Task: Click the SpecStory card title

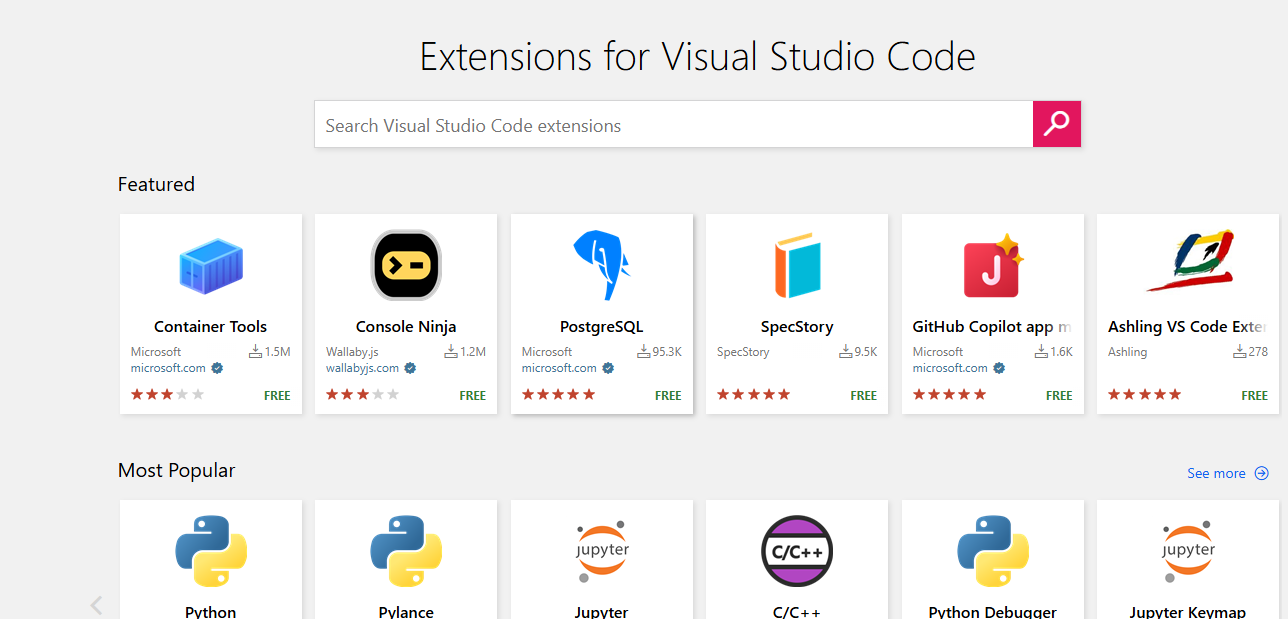Action: [797, 327]
